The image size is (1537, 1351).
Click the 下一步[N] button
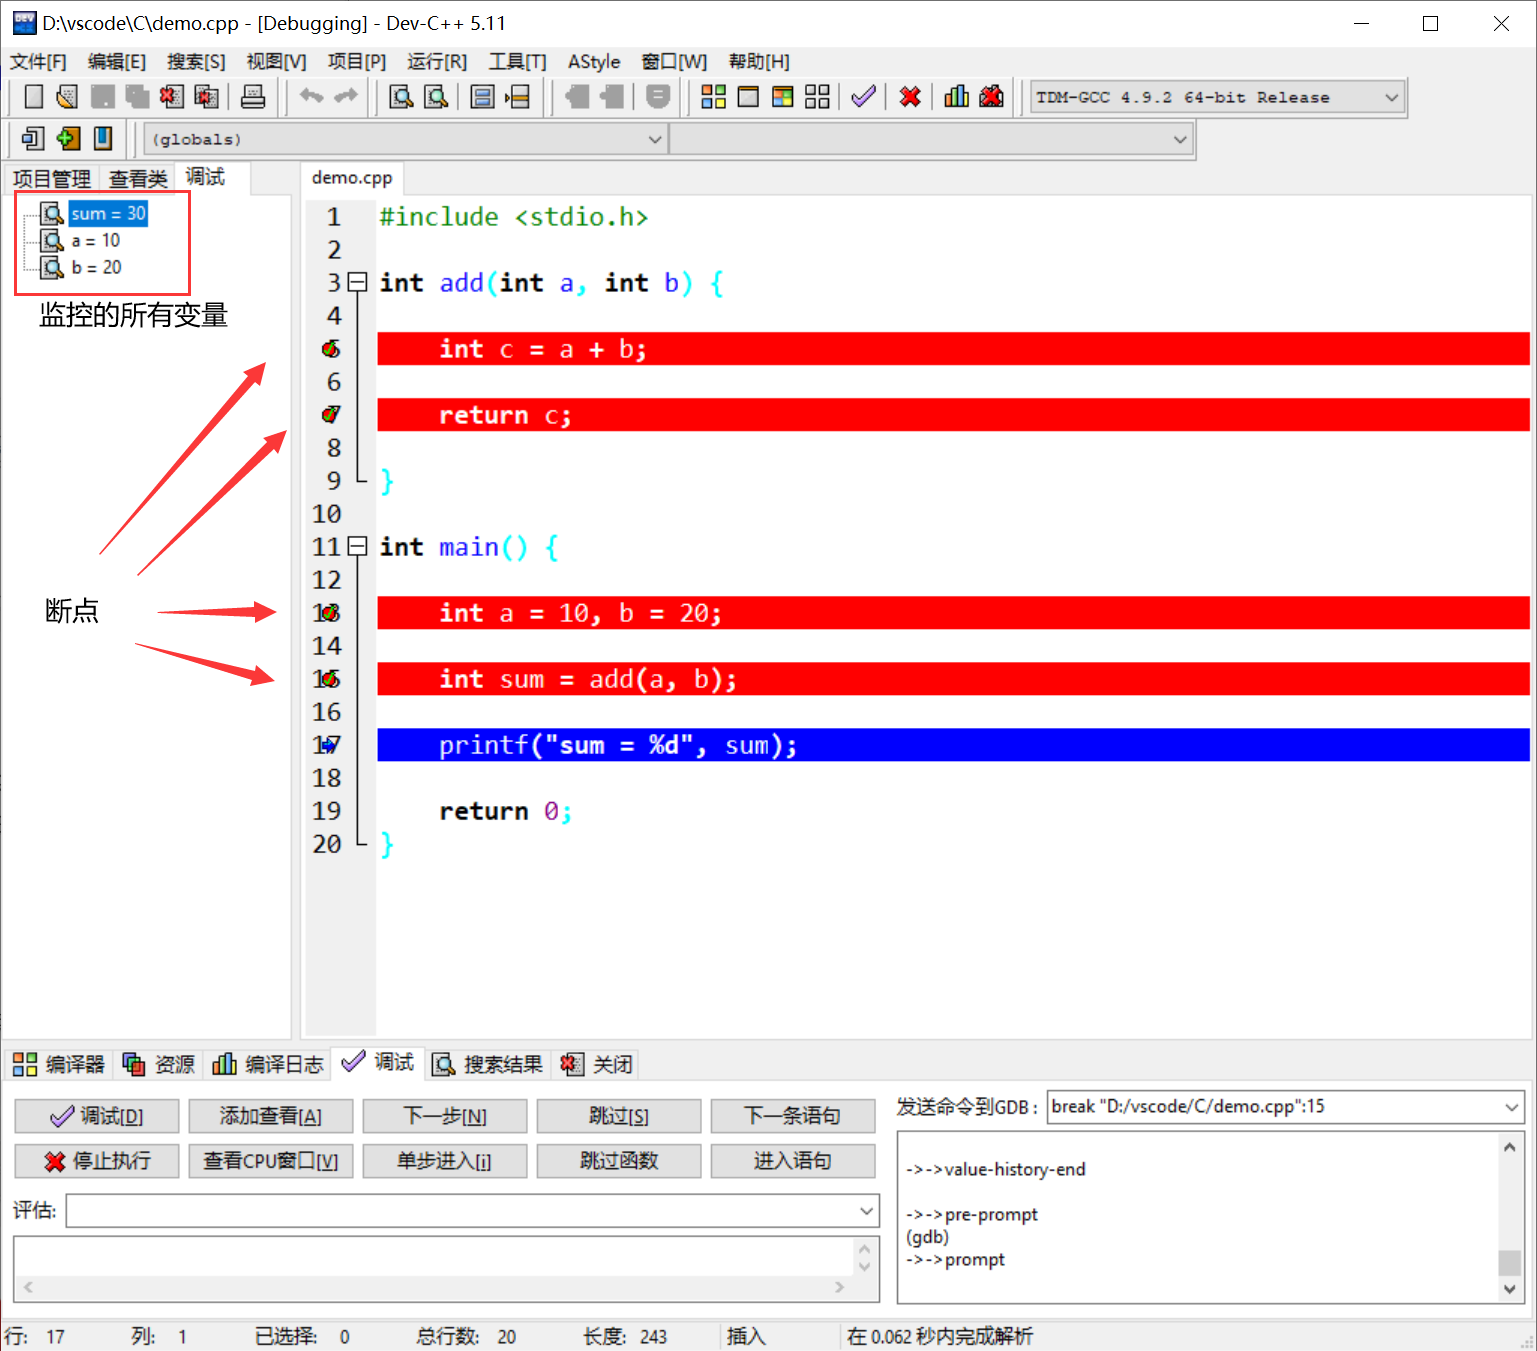445,1116
